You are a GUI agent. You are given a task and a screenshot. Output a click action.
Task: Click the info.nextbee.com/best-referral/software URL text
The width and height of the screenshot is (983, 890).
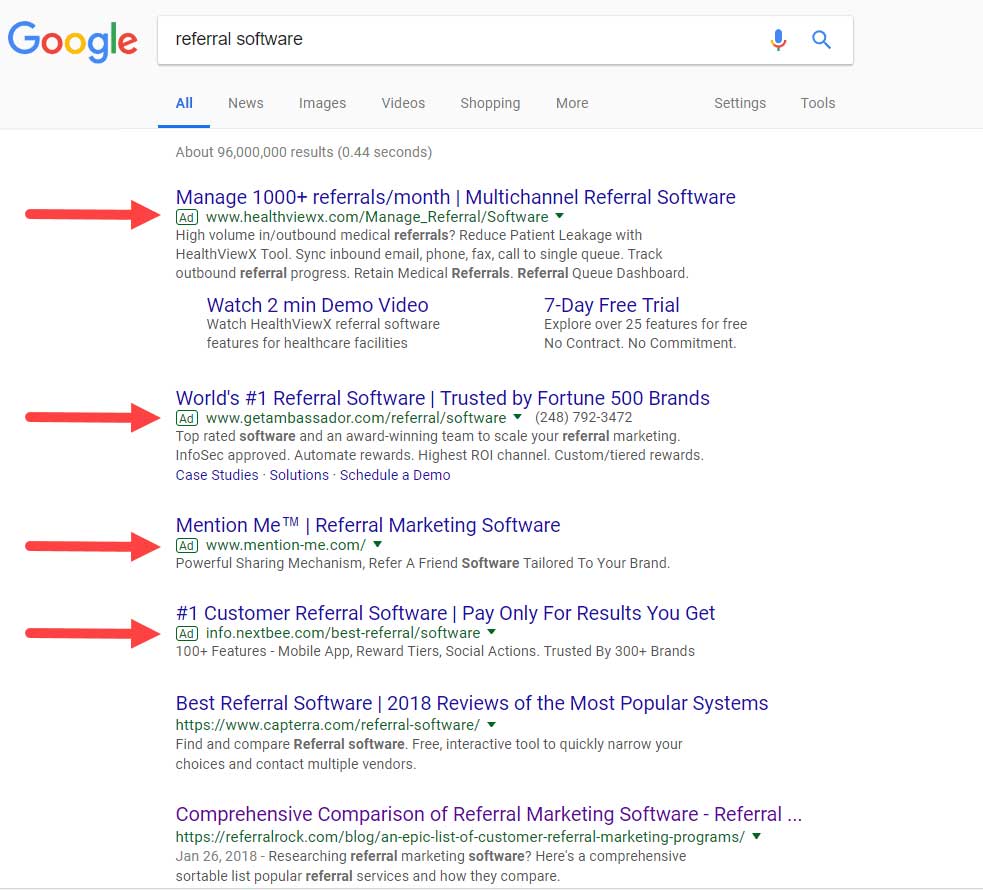[343, 633]
